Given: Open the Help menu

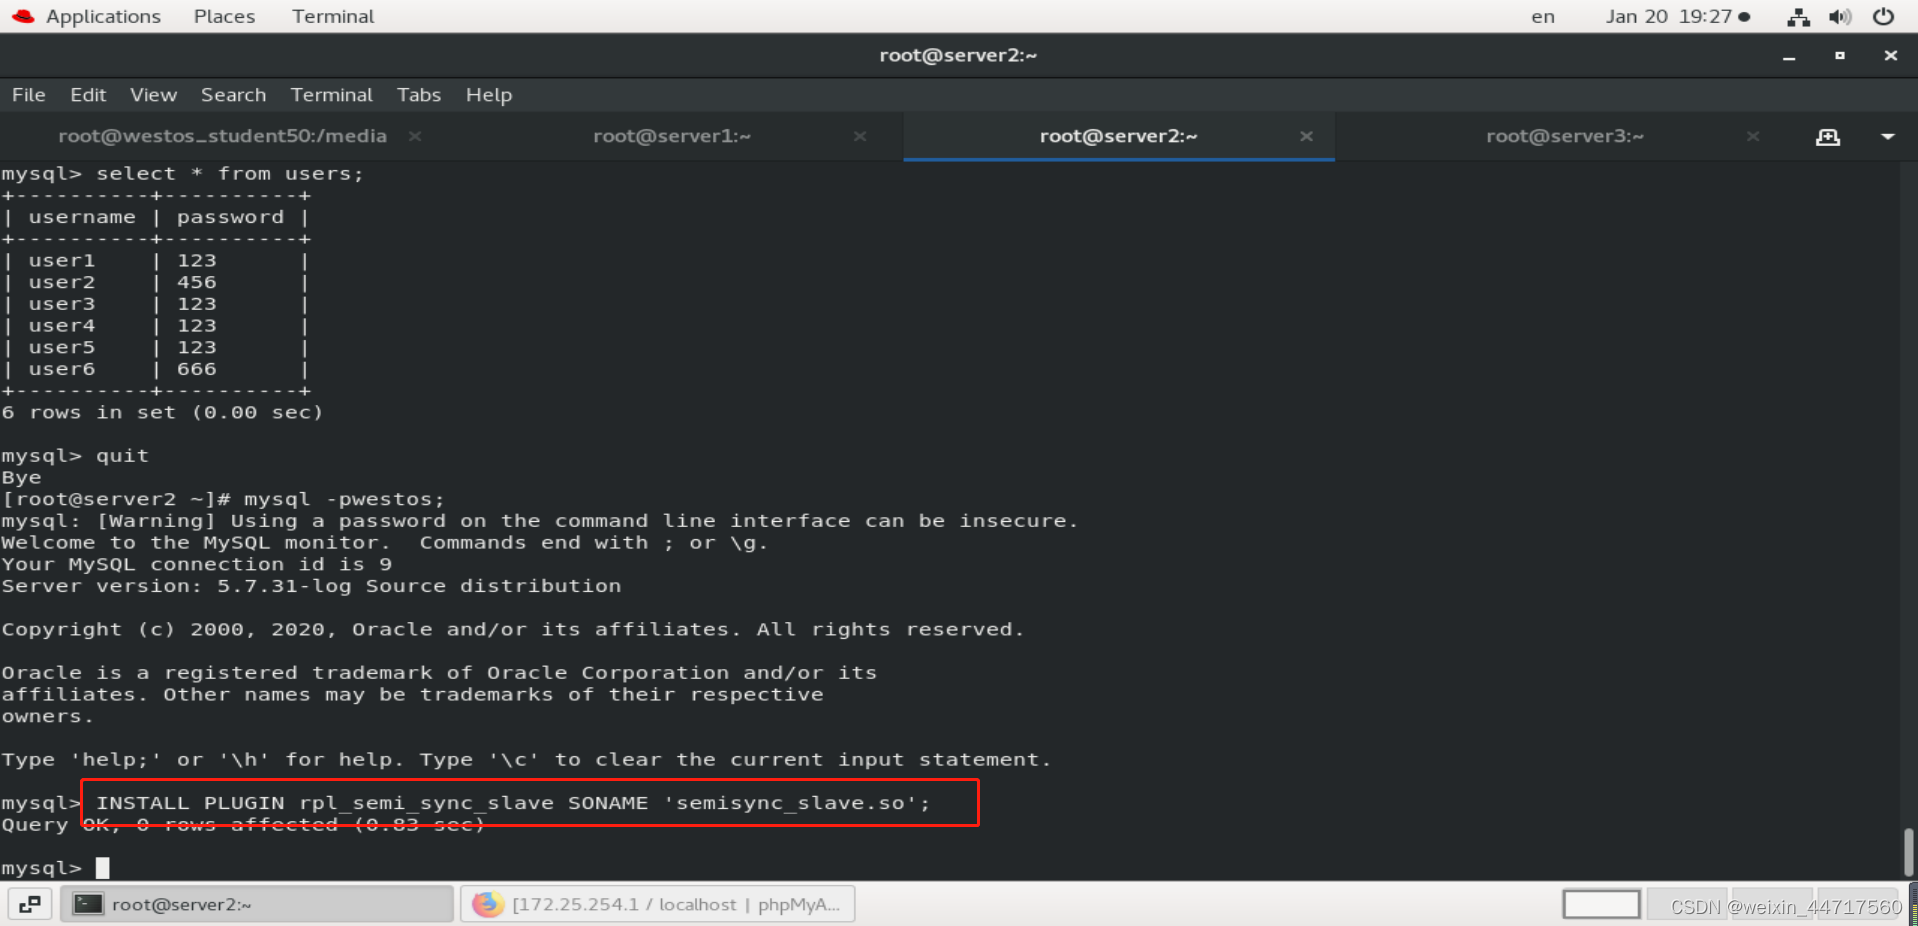Looking at the screenshot, I should pos(488,95).
